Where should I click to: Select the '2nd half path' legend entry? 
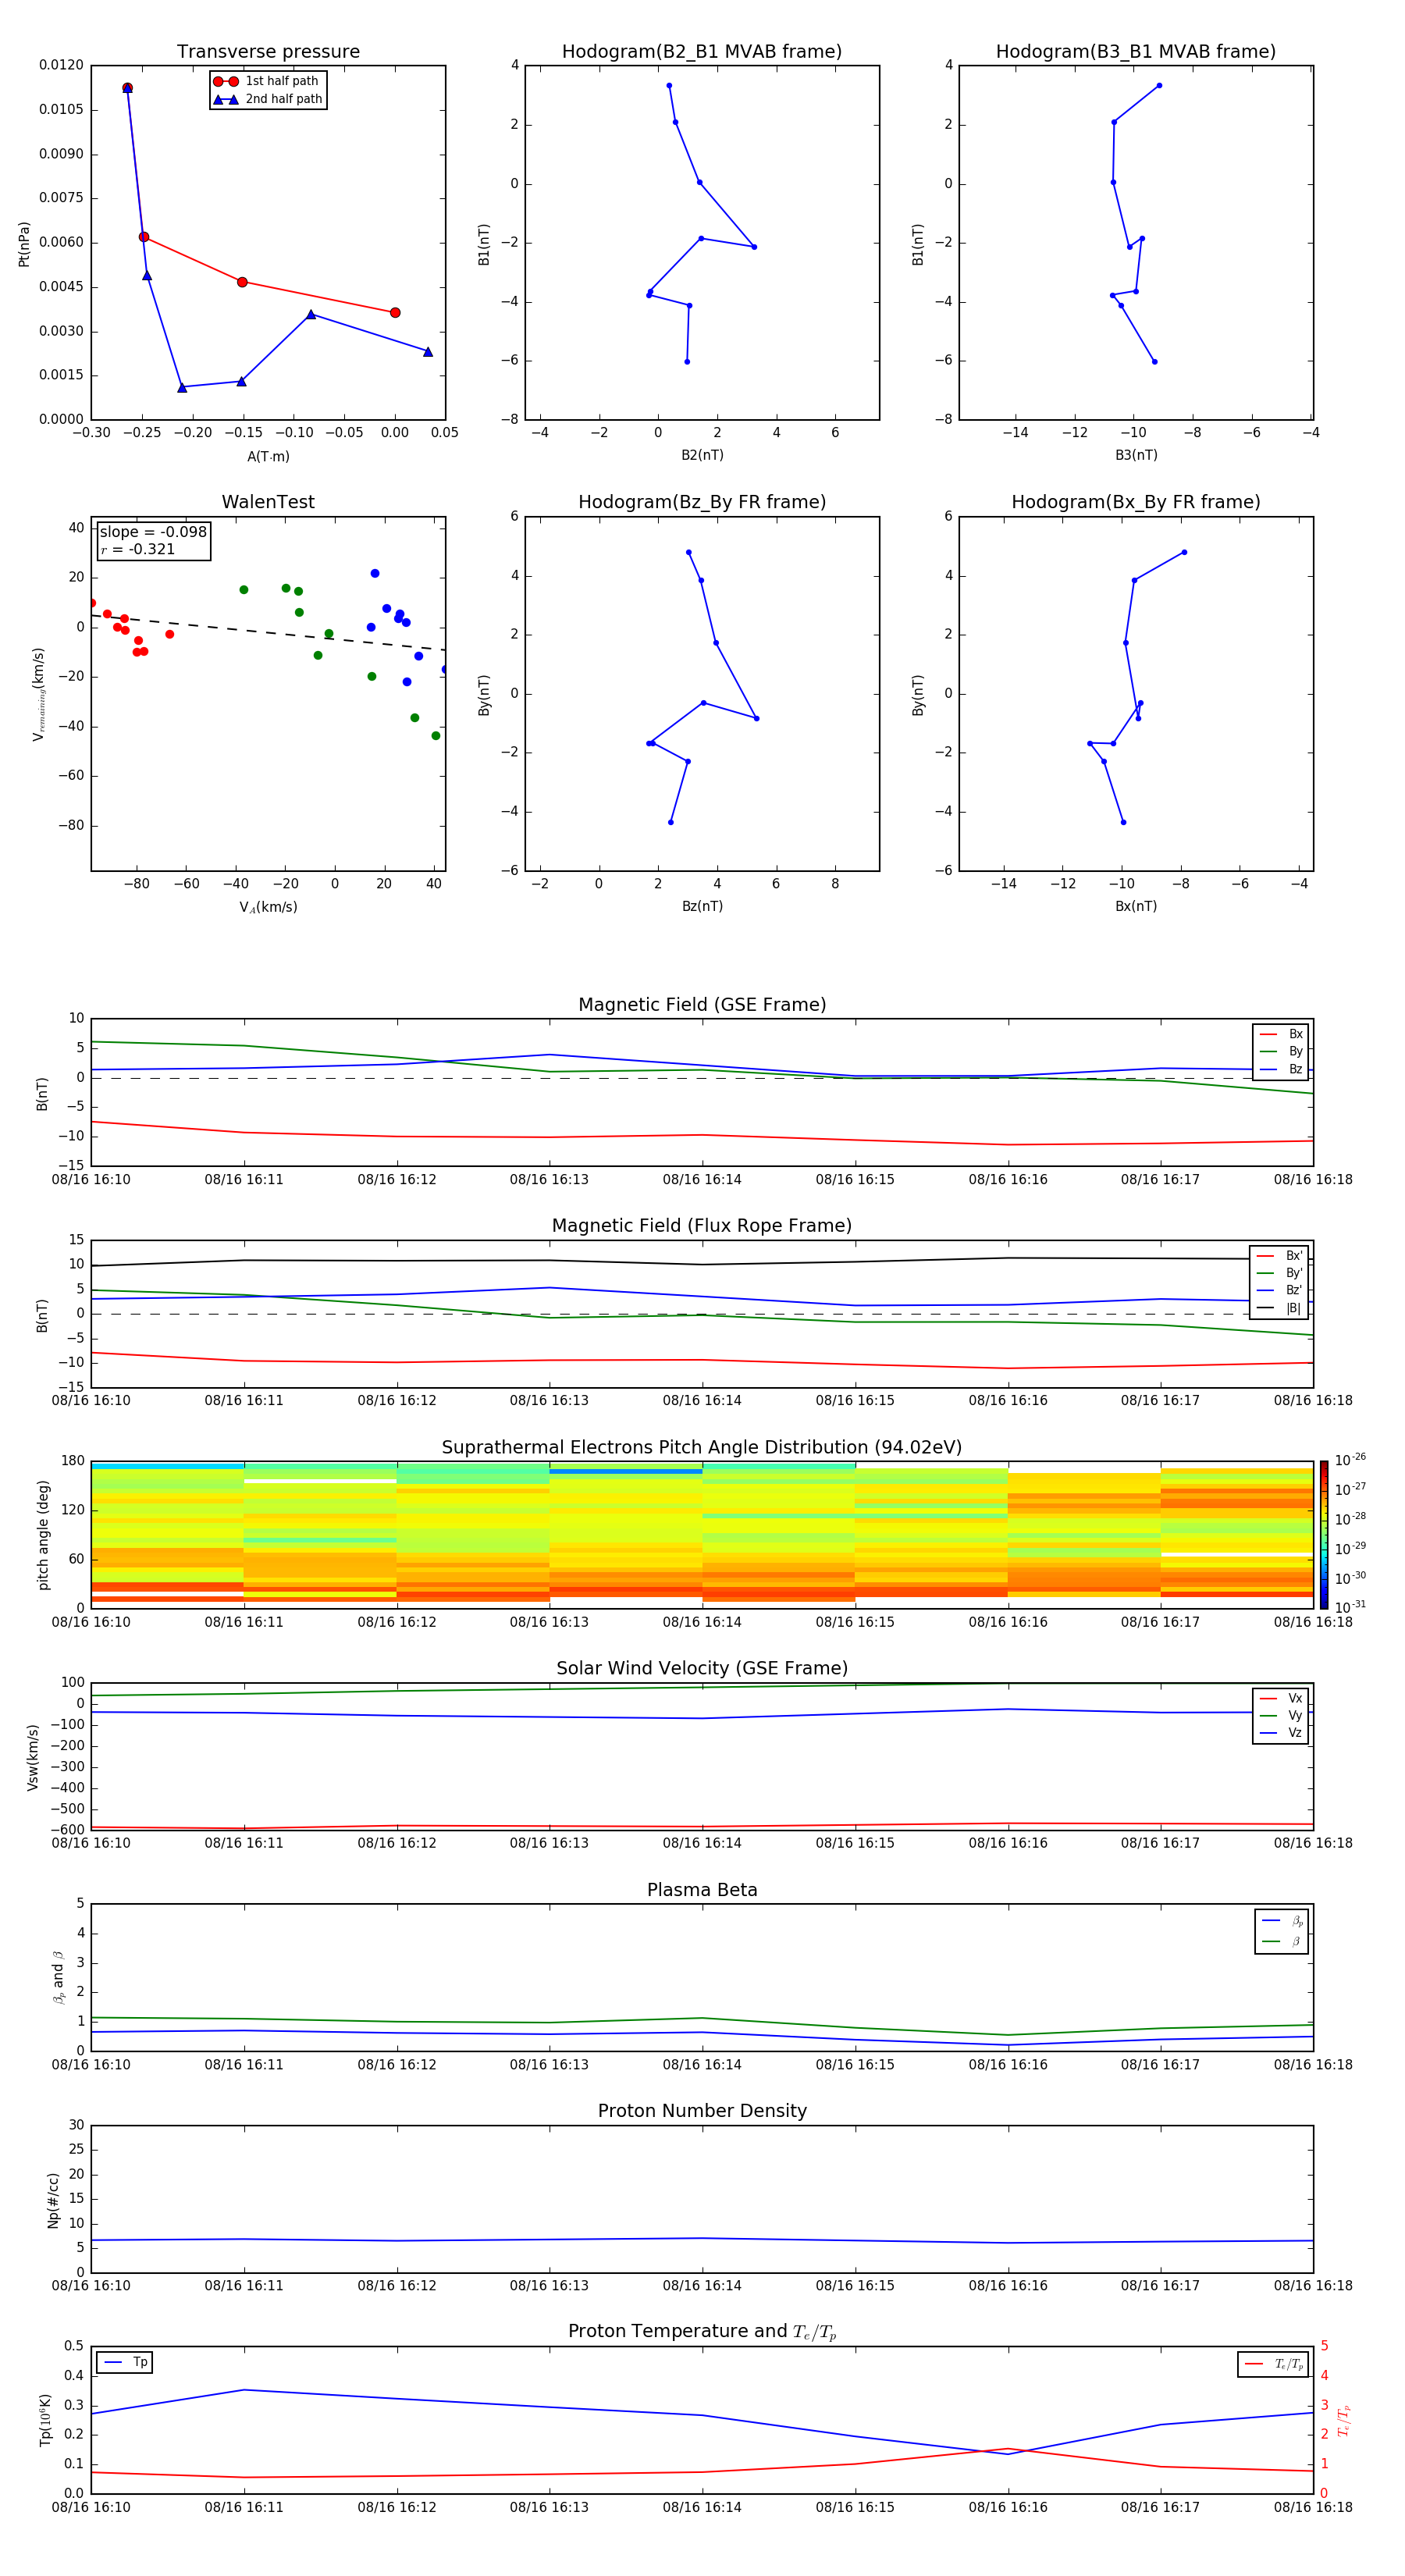(x=268, y=99)
